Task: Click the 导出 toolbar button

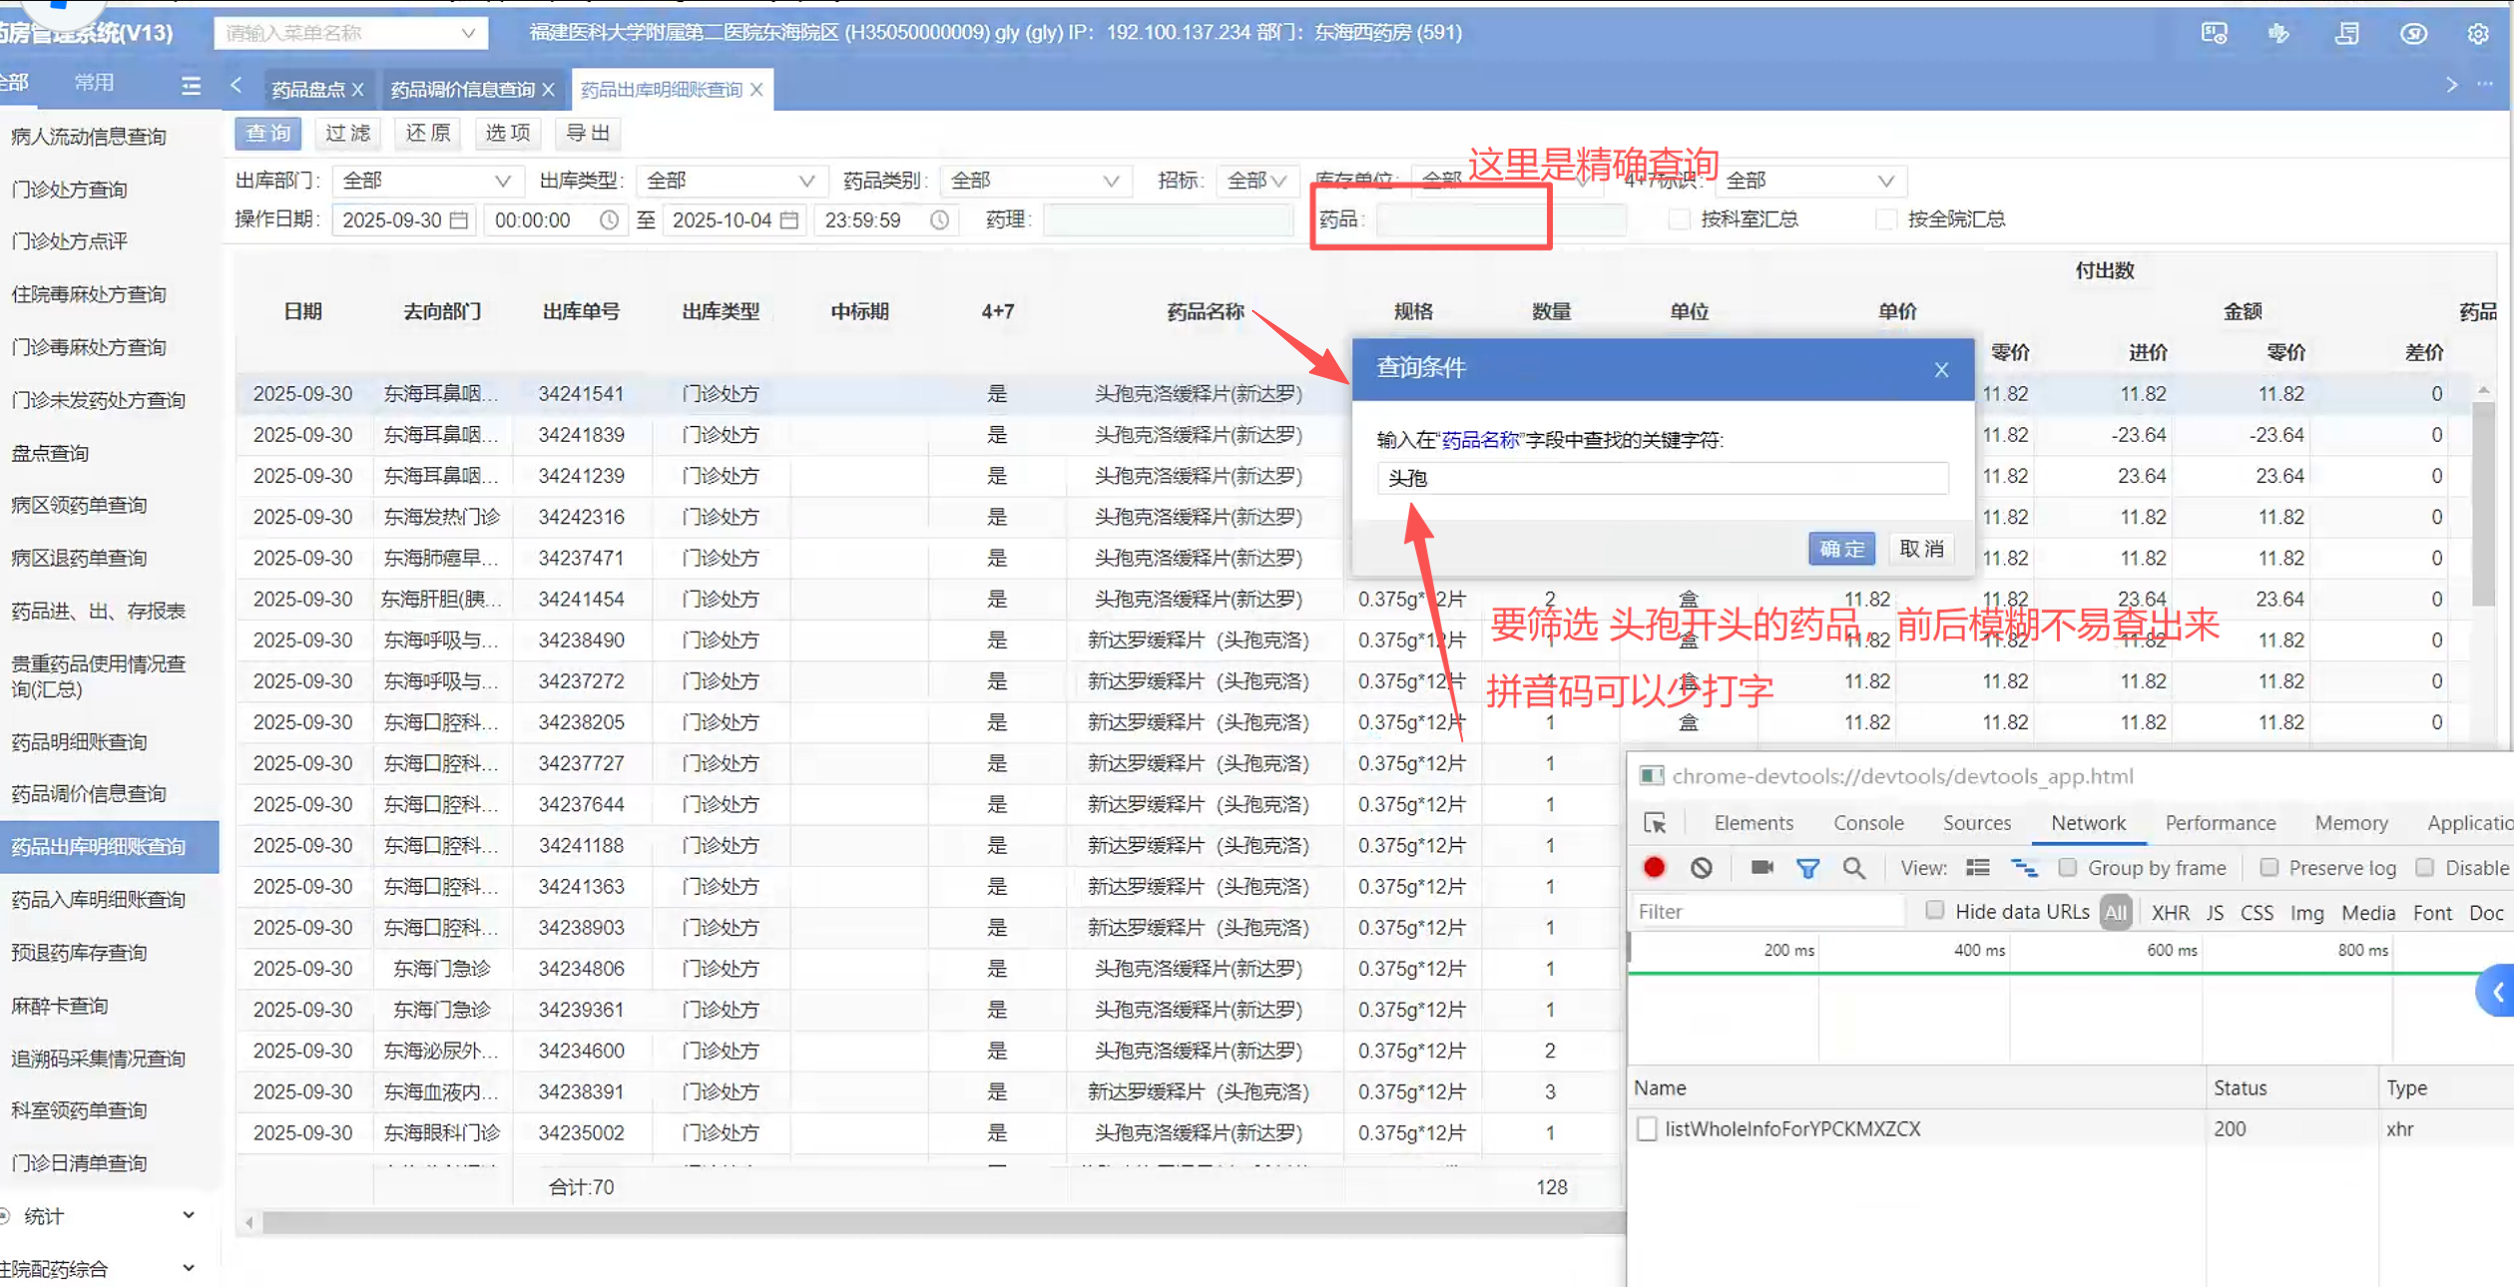Action: 587,133
